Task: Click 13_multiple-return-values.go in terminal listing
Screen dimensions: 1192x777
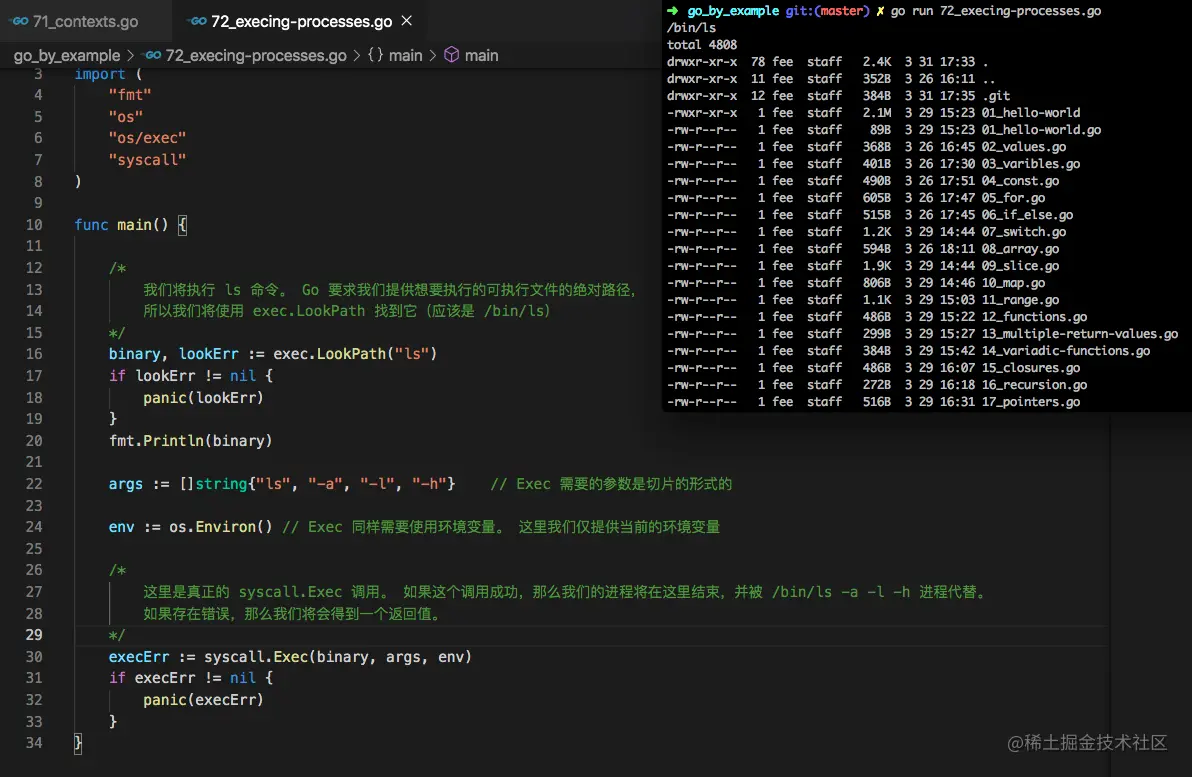Action: click(1079, 334)
